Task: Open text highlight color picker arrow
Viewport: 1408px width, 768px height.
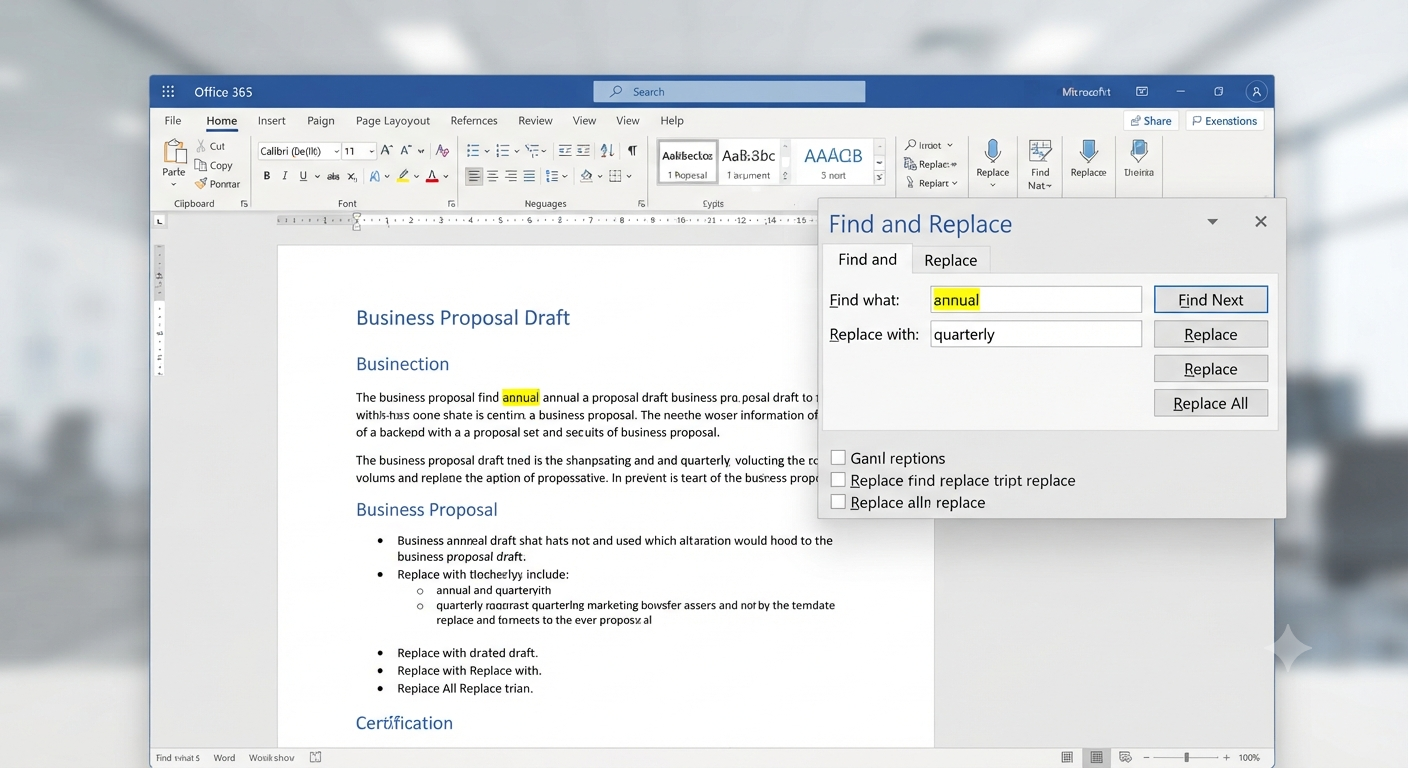Action: (416, 176)
